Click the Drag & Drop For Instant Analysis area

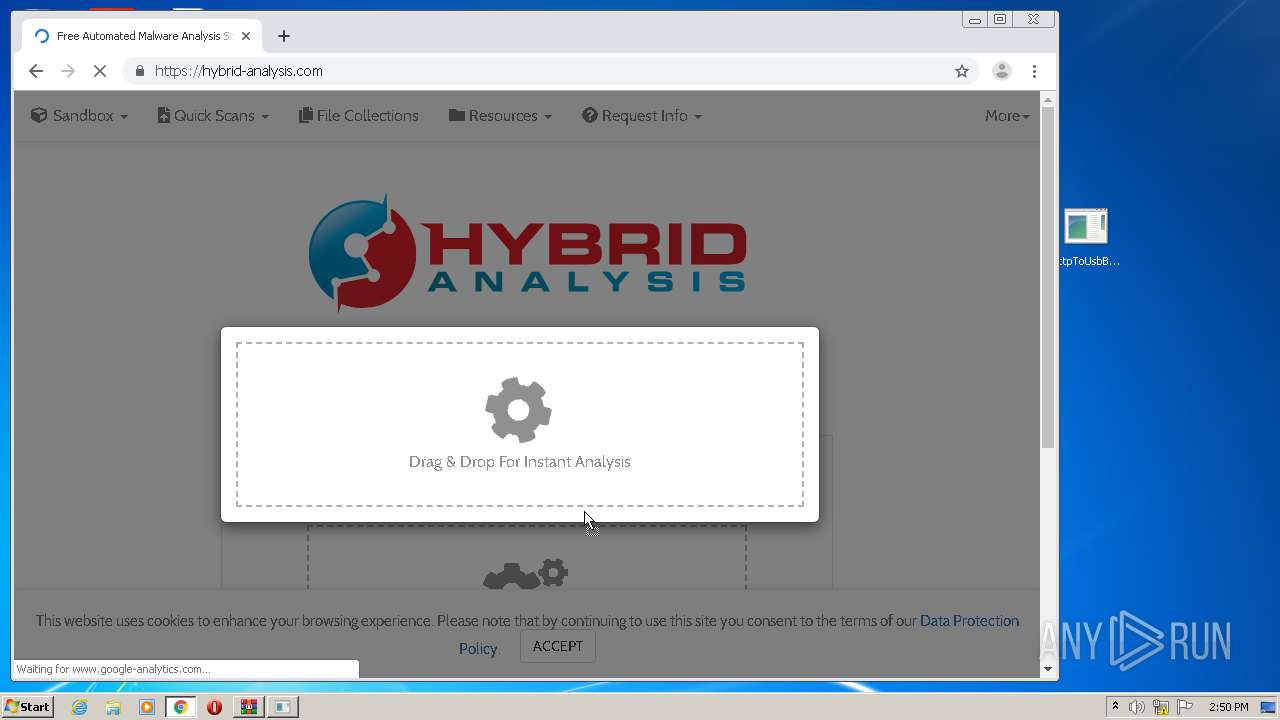(520, 425)
